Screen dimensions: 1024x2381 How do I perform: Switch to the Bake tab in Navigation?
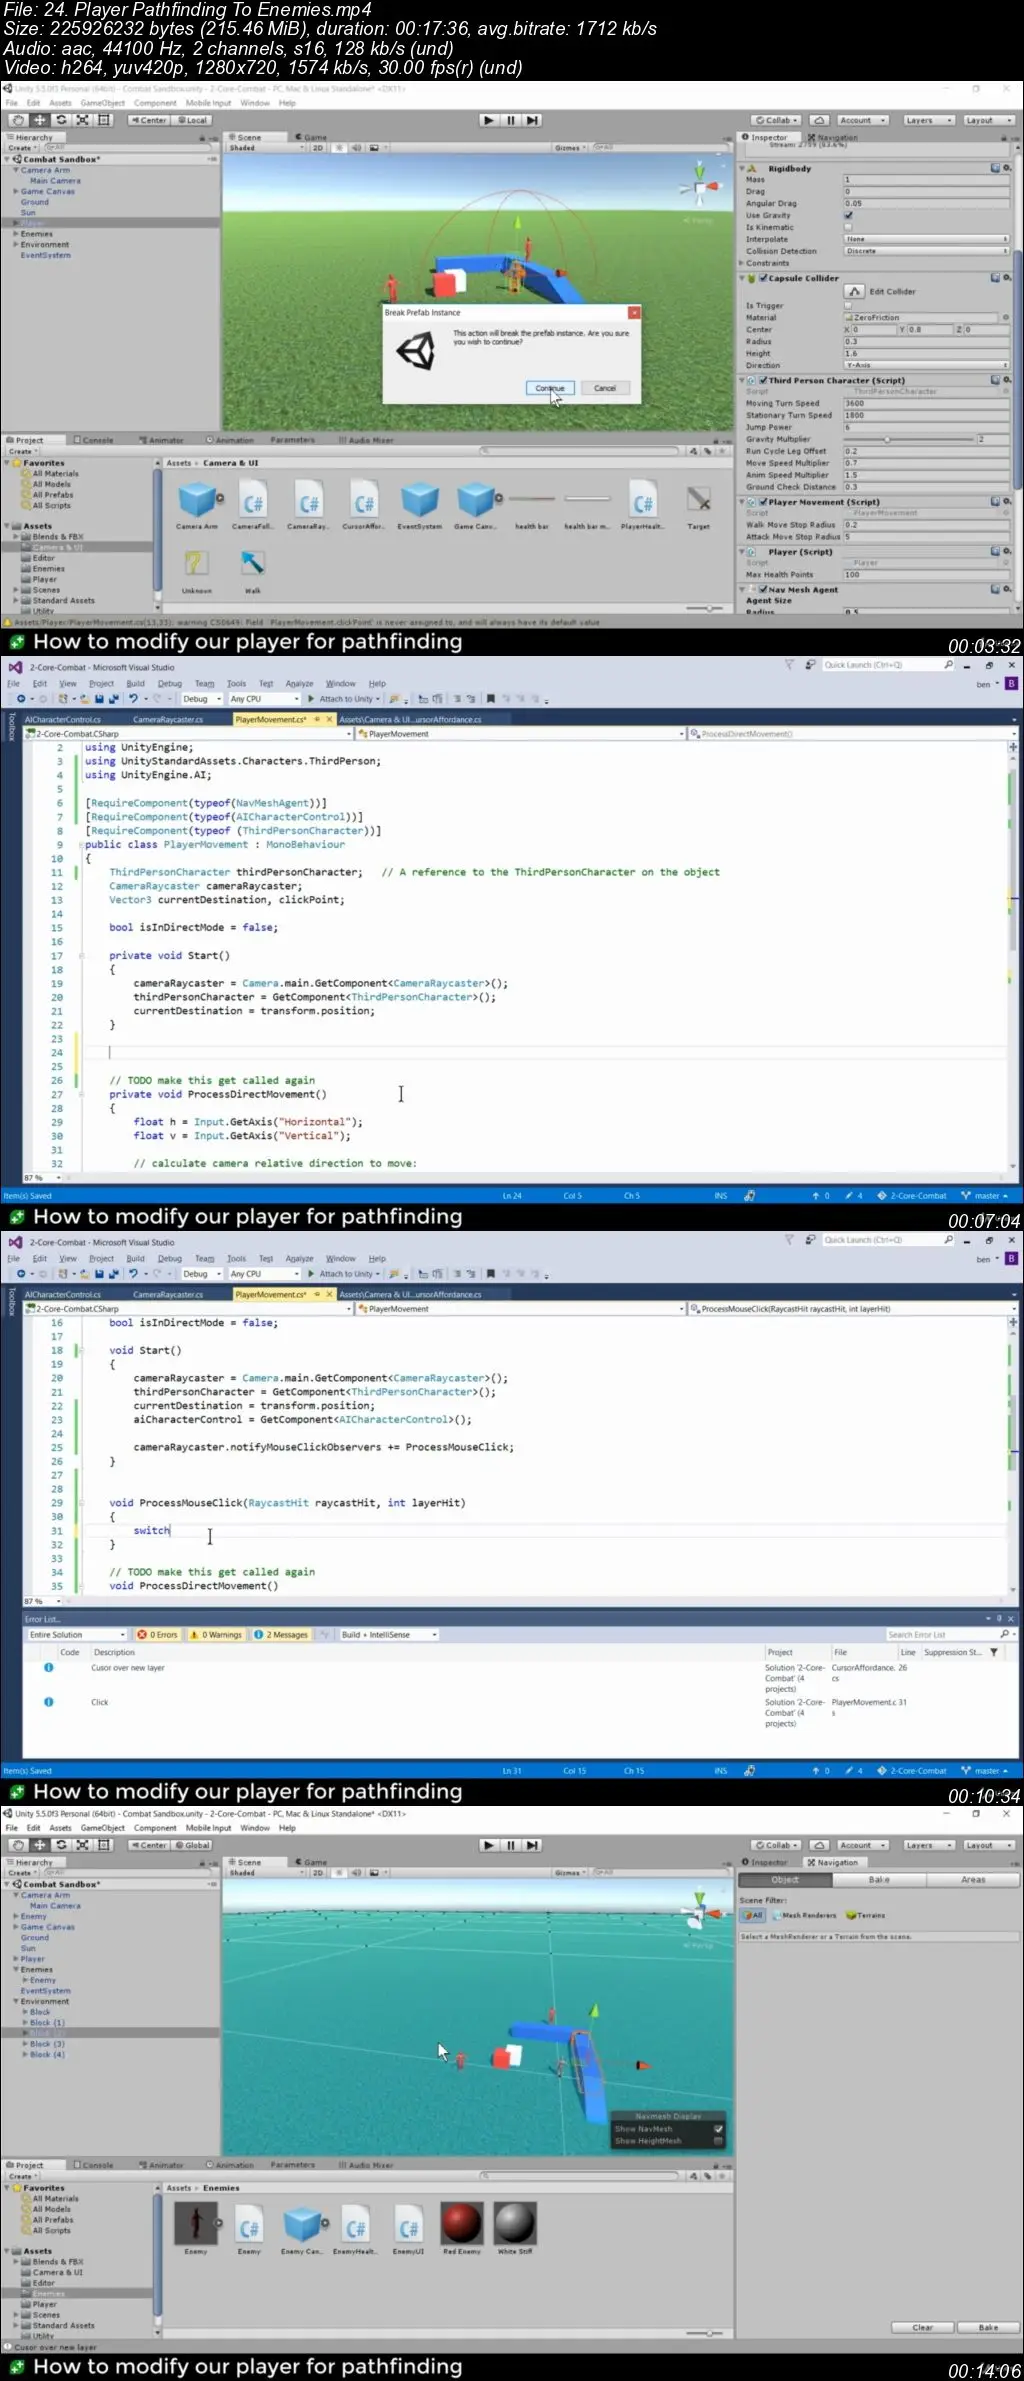[879, 1880]
